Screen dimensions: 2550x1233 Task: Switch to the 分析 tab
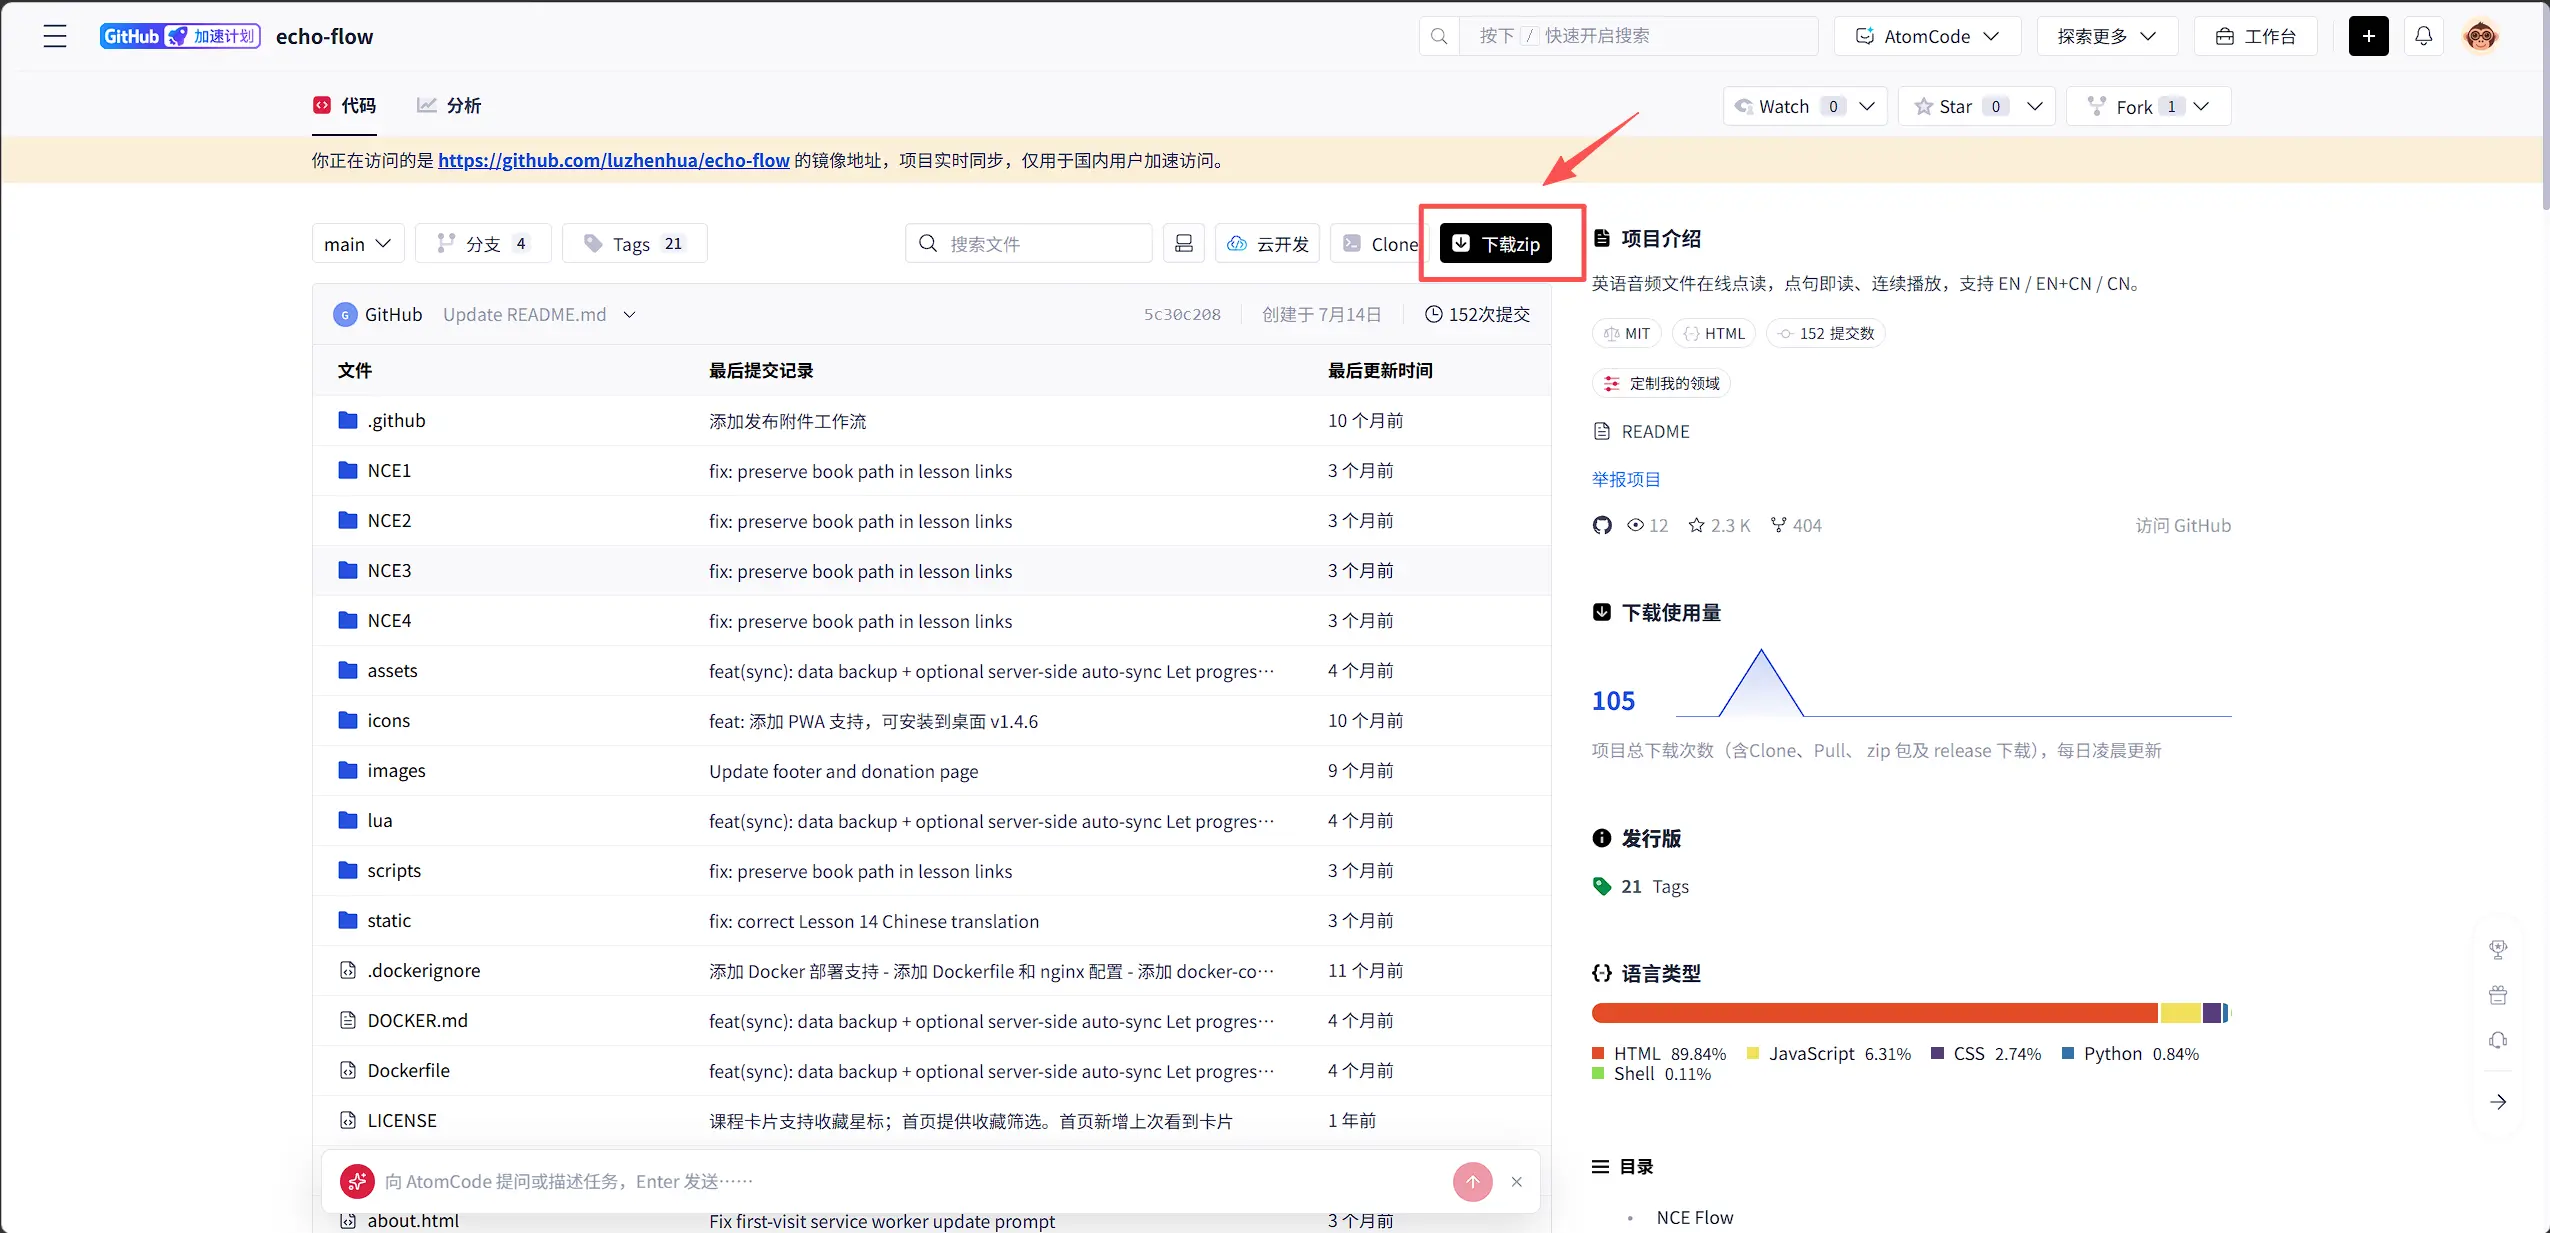(x=449, y=106)
